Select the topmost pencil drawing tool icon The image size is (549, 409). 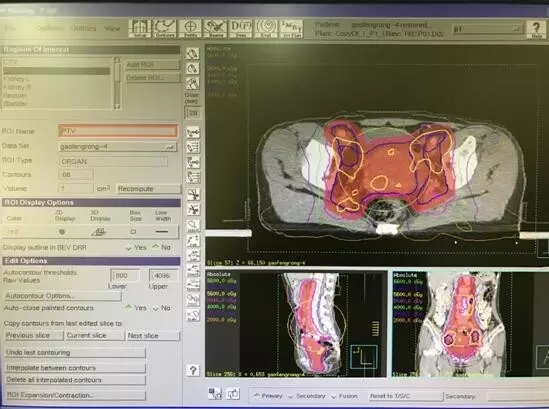pyautogui.click(x=192, y=54)
